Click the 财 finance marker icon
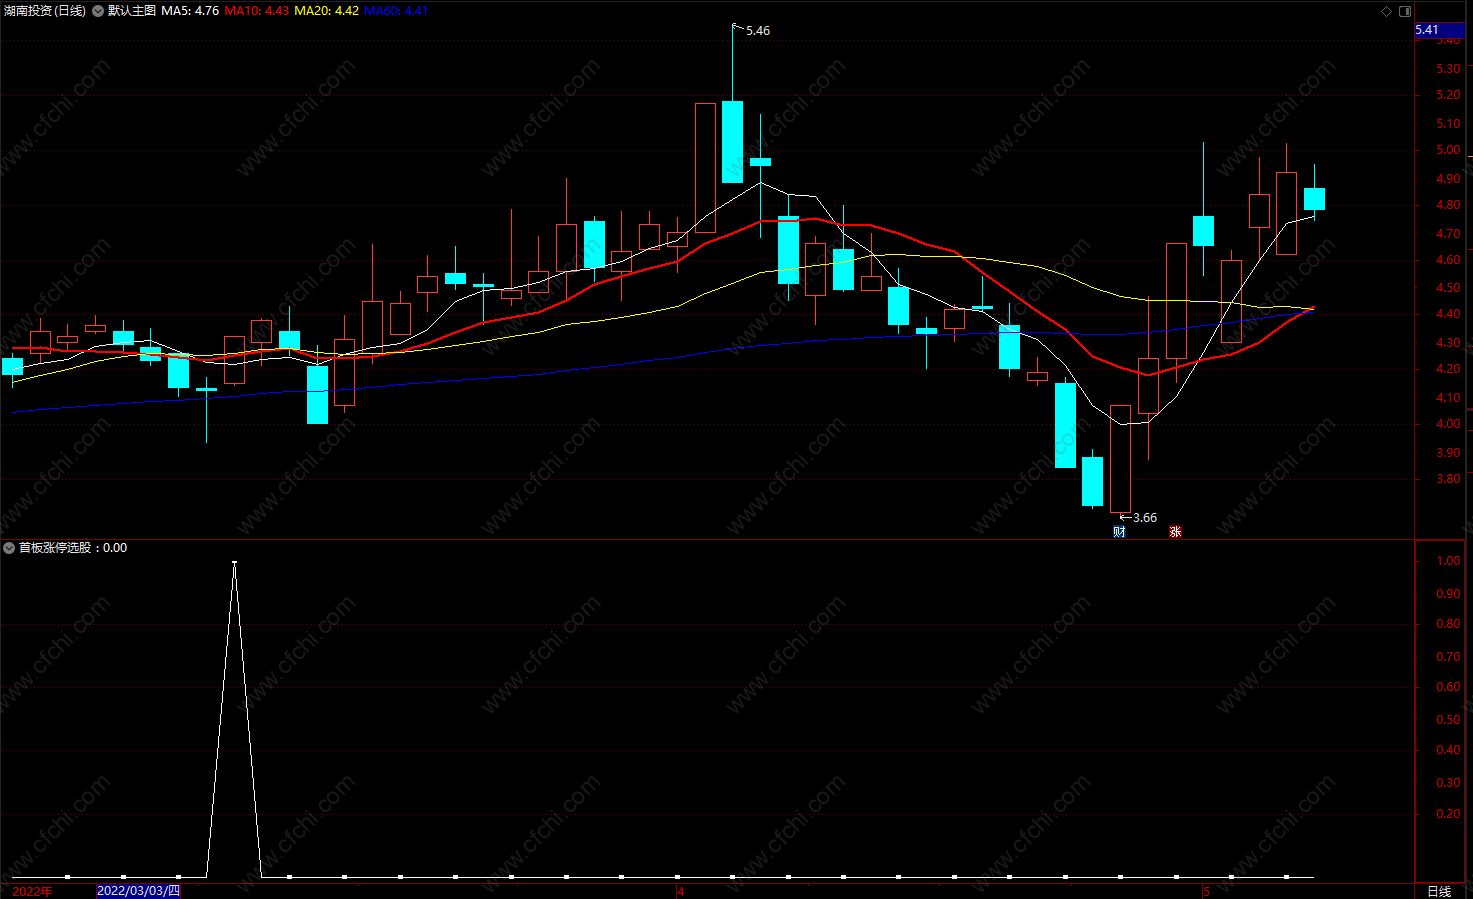 pyautogui.click(x=1119, y=532)
